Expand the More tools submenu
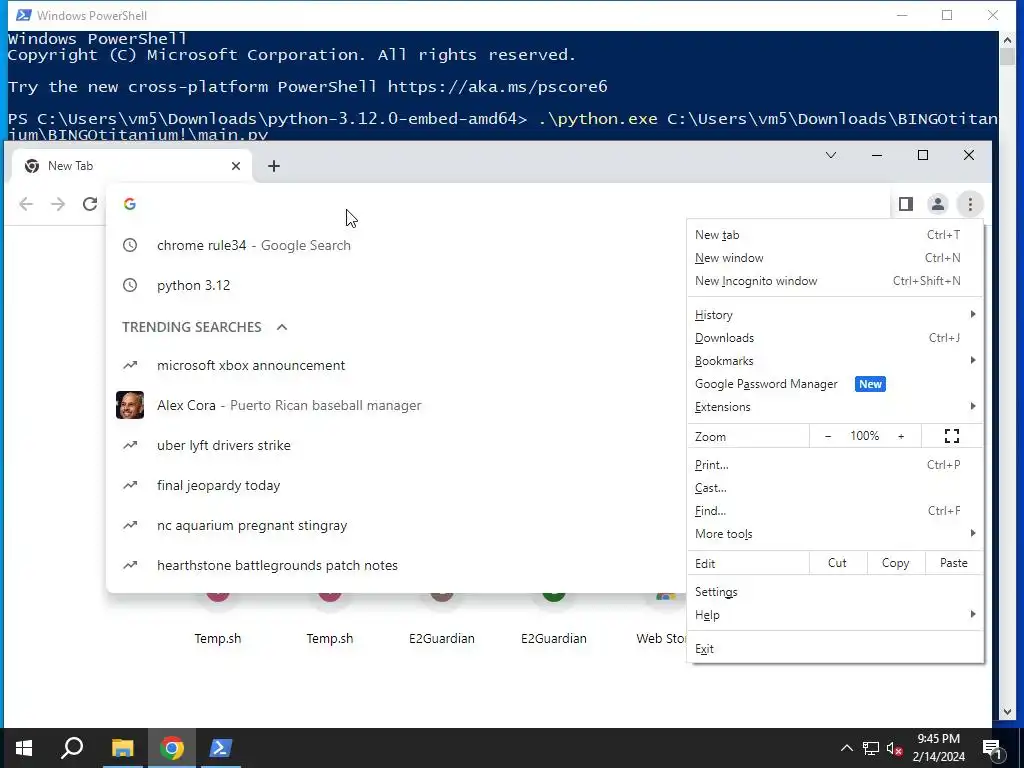The height and width of the screenshot is (768, 1024). point(835,534)
